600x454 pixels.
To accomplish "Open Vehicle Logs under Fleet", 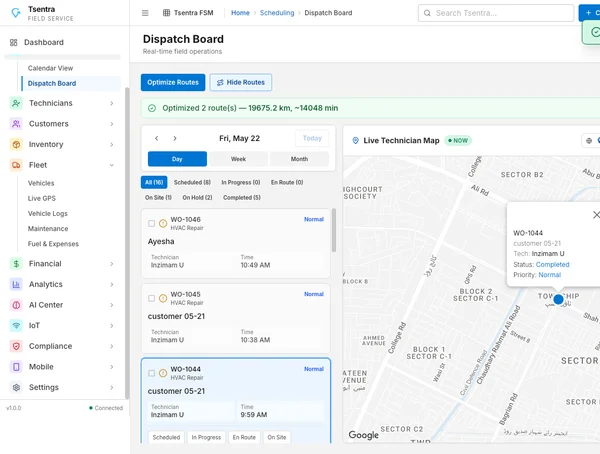I will coord(47,214).
